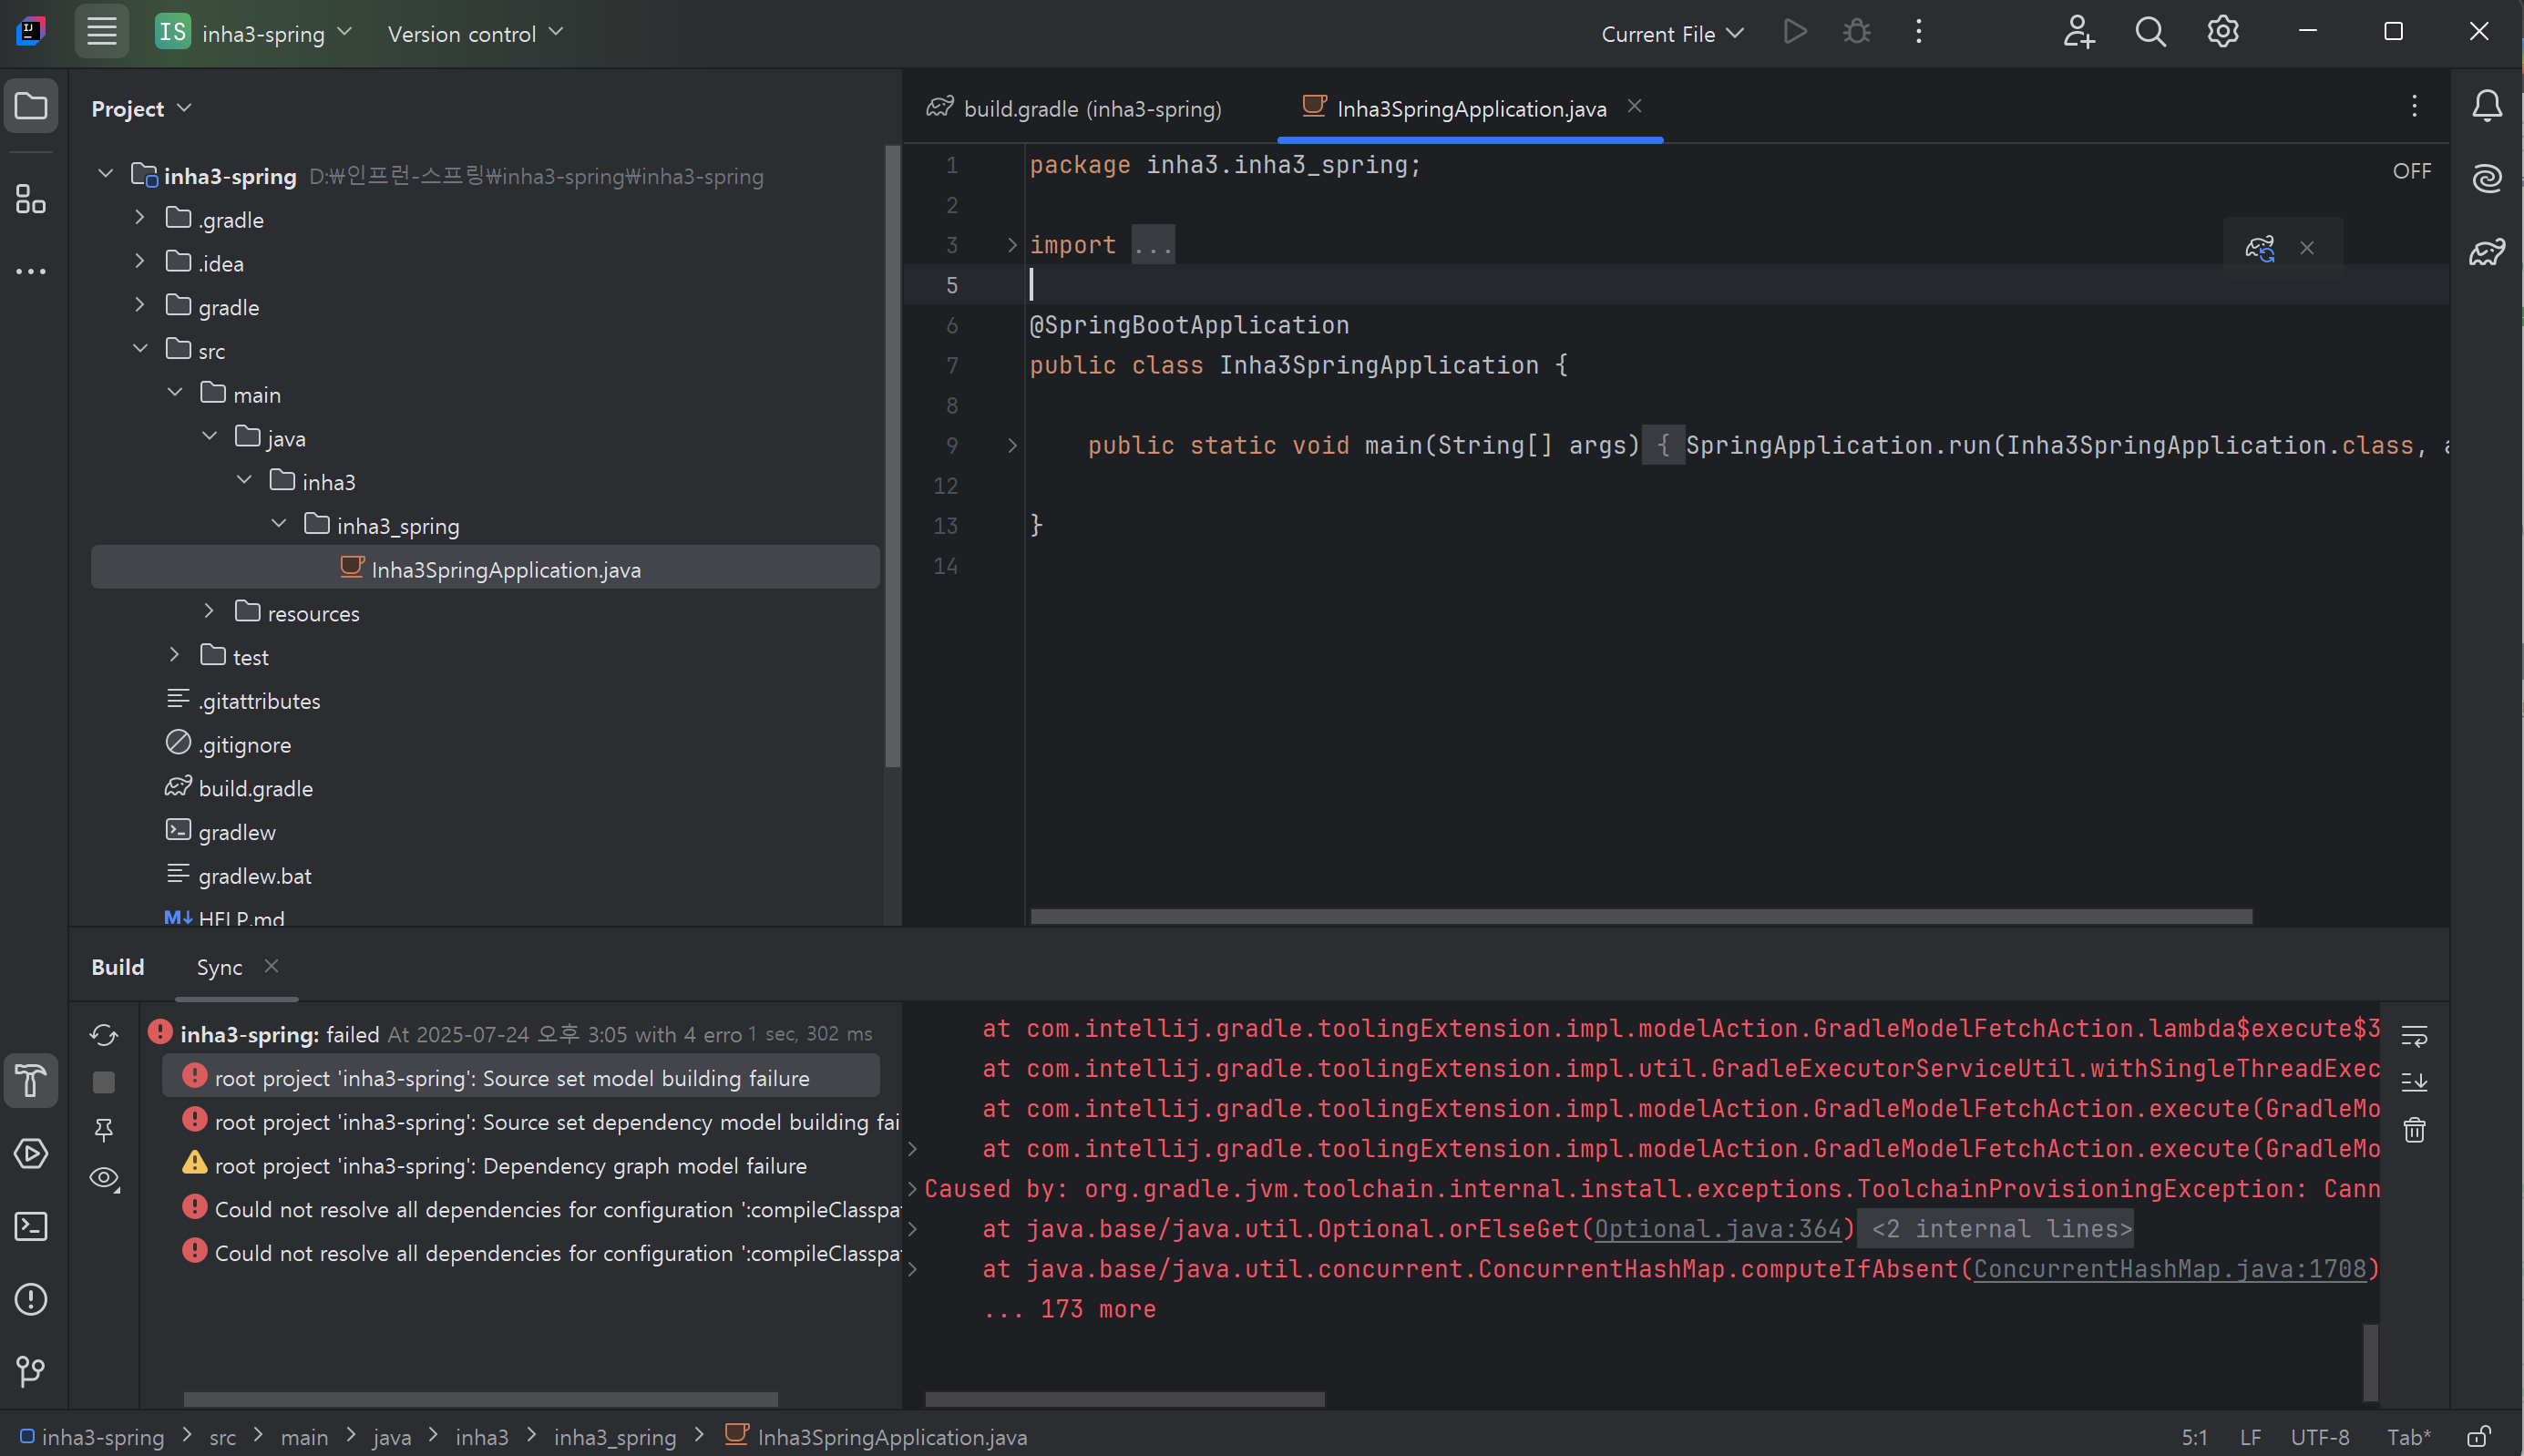Screen dimensions: 2524x1456
Task: Open the Gradle tool window elephant icon
Action: click(x=2487, y=252)
